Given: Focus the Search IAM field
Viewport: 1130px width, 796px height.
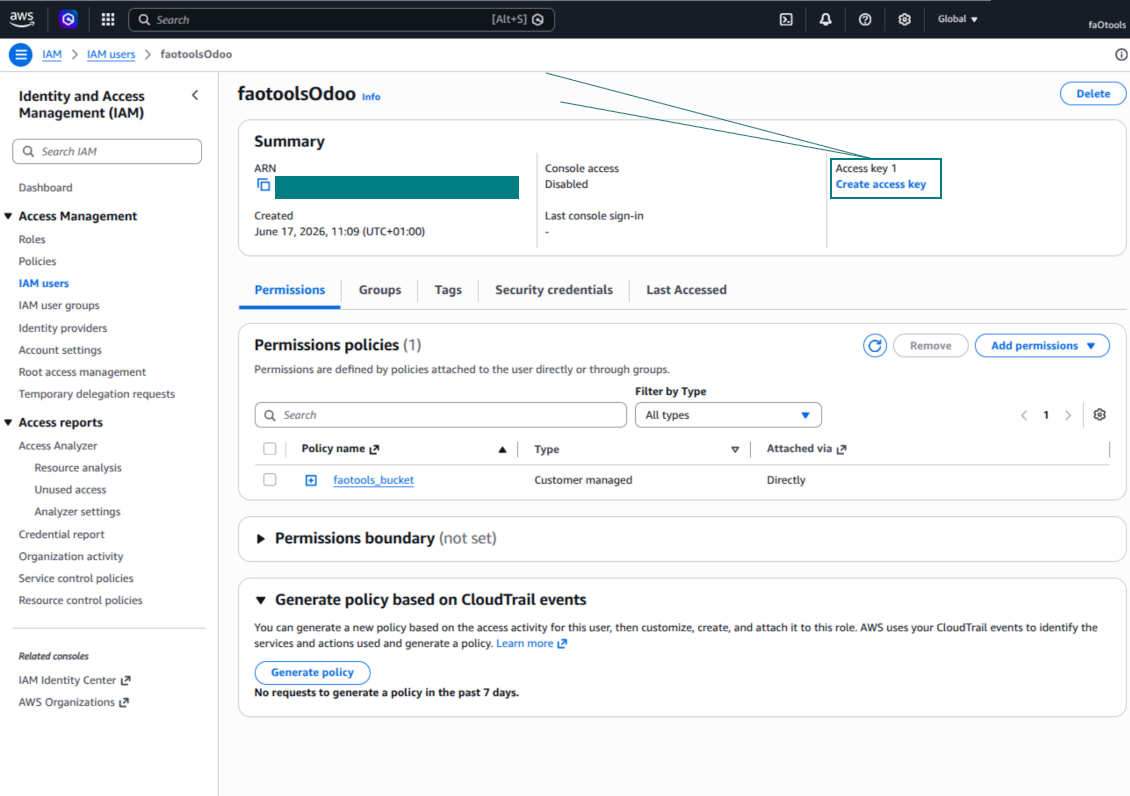Looking at the screenshot, I should (x=107, y=151).
